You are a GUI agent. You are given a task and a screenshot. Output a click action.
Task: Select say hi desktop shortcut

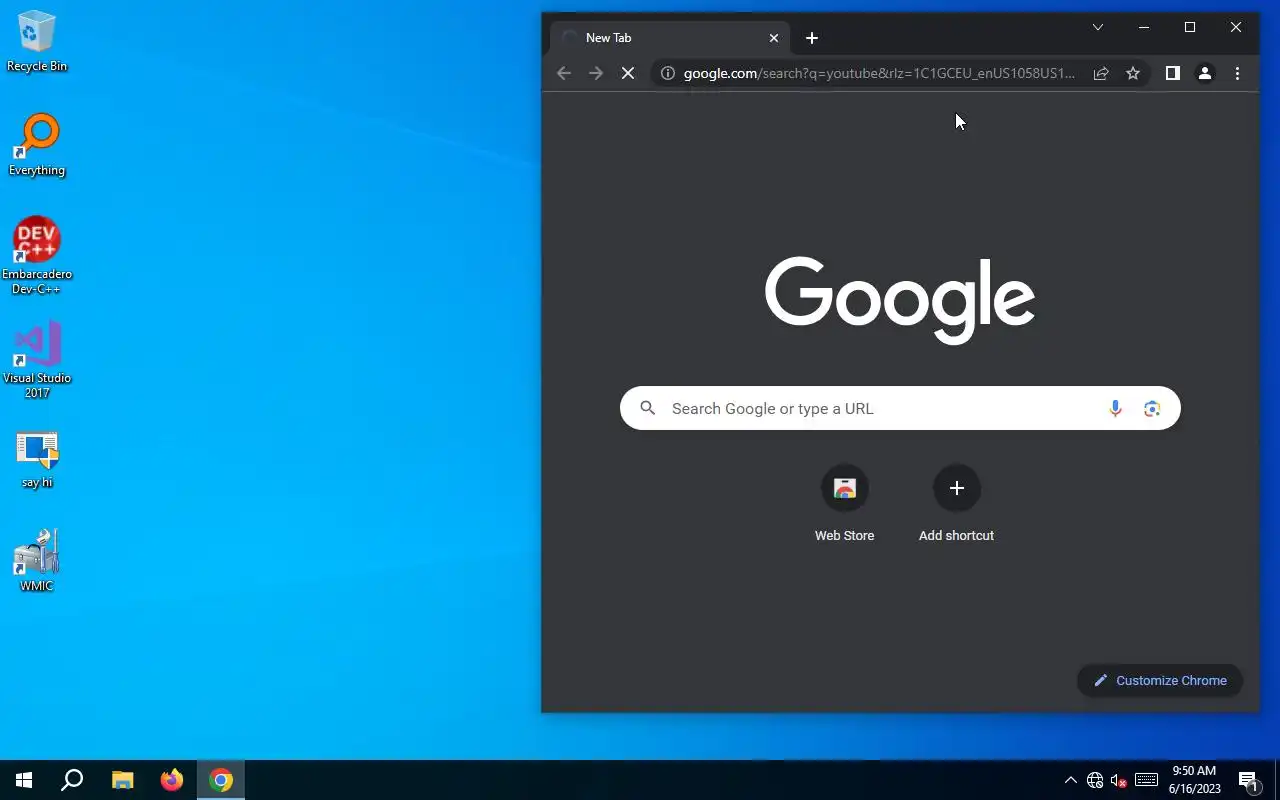point(37,460)
